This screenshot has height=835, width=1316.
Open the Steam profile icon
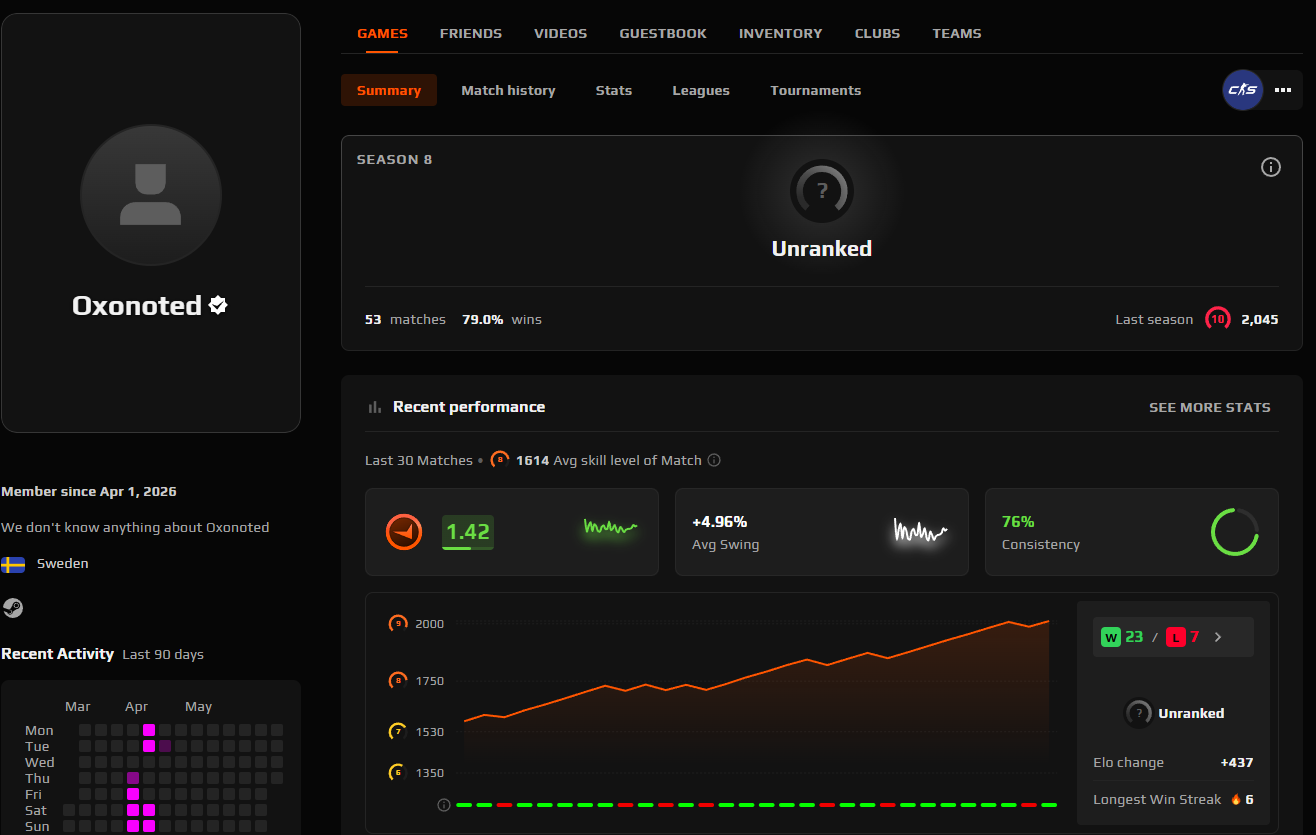[x=12, y=608]
